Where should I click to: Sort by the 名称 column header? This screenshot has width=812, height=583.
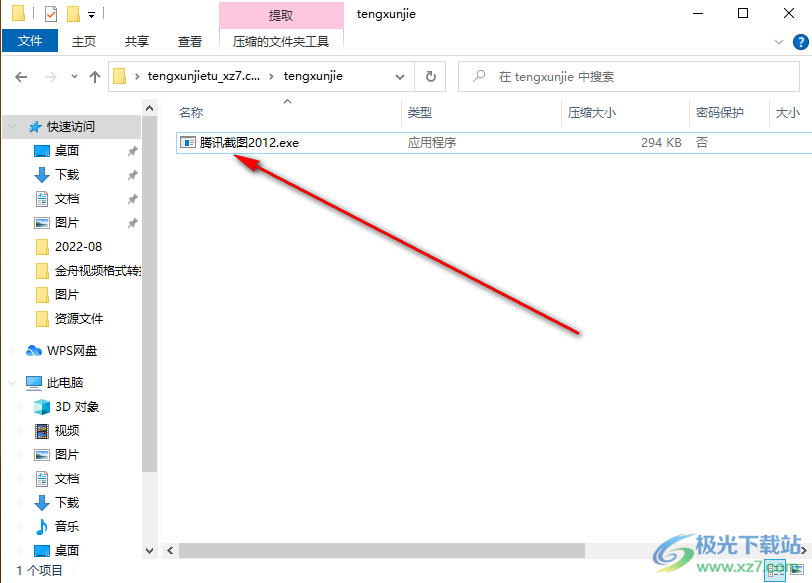[x=191, y=112]
